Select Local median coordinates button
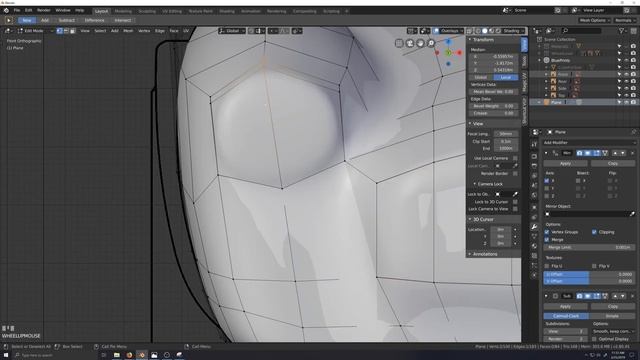The image size is (640, 360). (x=506, y=77)
